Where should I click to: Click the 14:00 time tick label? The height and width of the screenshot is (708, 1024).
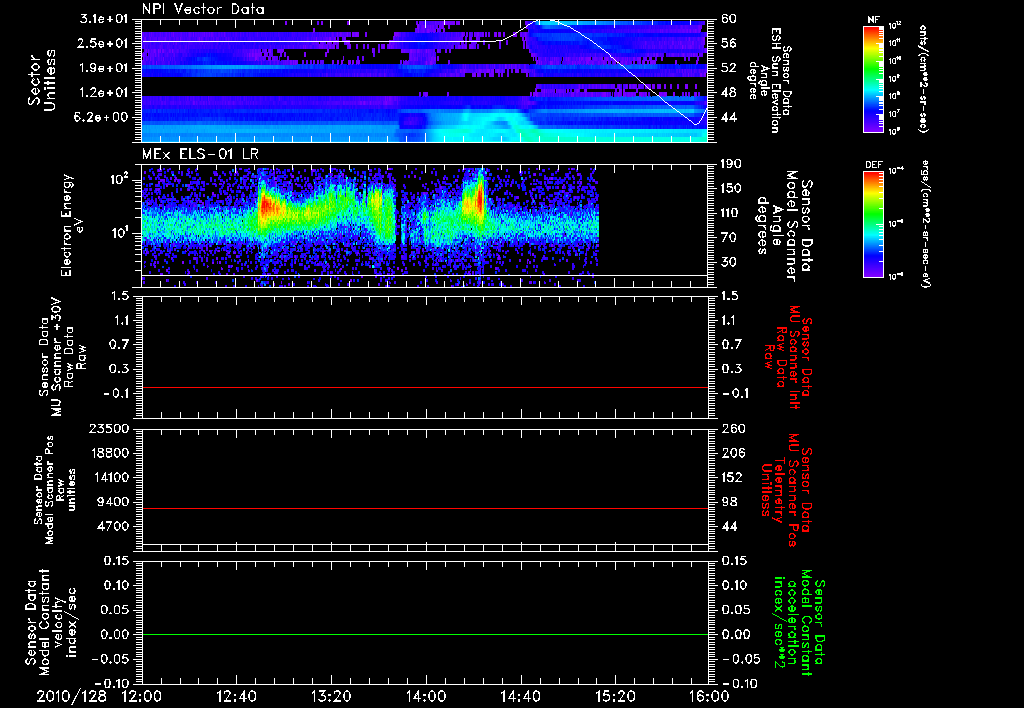point(426,696)
